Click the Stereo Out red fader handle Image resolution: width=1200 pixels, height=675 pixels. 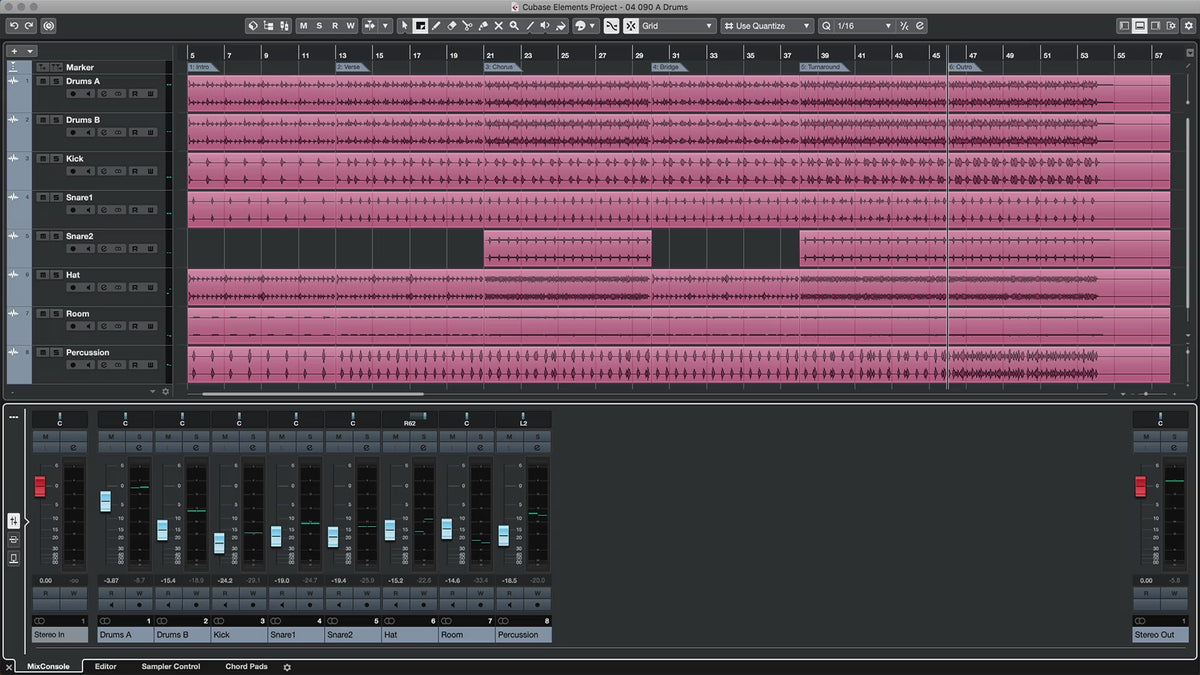(x=1140, y=486)
